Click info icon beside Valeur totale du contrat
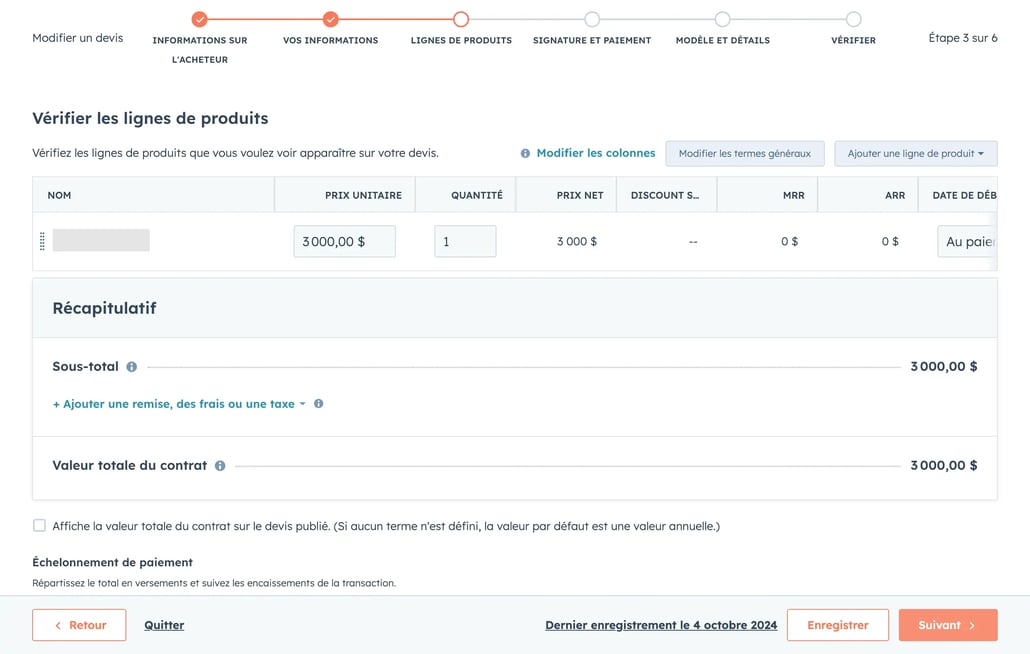The height and width of the screenshot is (654, 1030). click(220, 466)
